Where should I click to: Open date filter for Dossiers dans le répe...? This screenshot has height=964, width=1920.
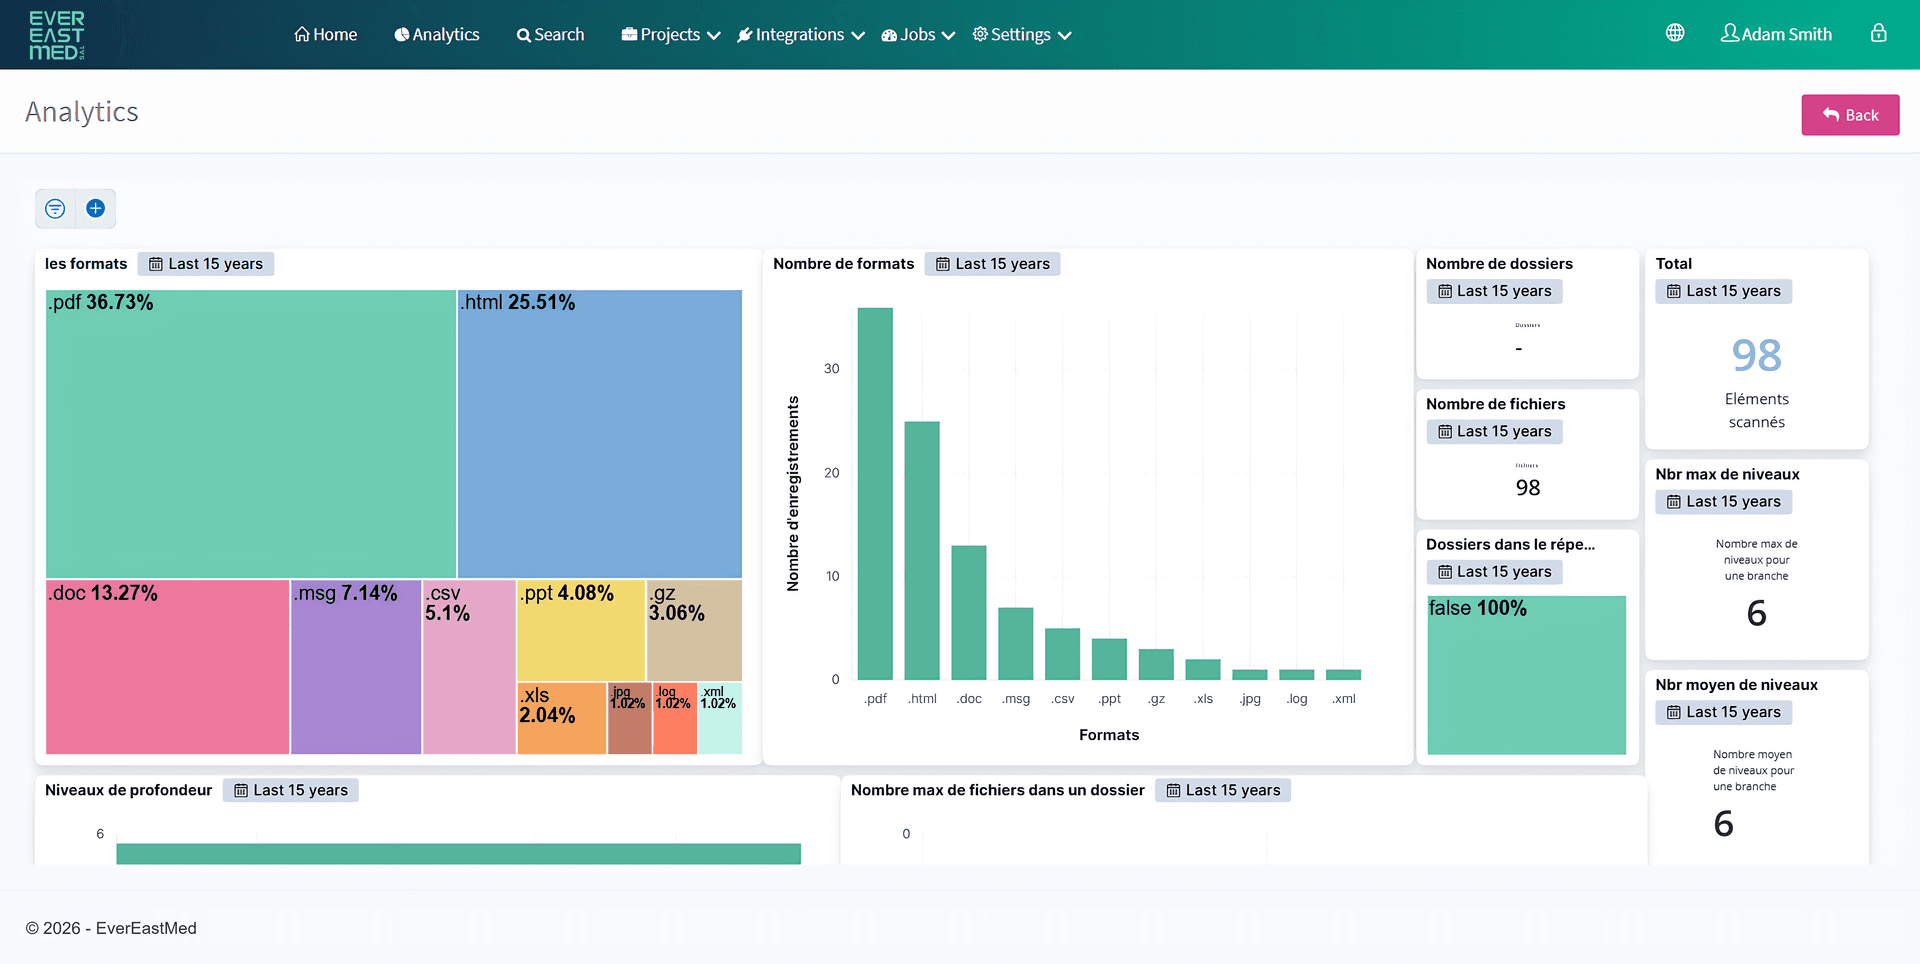coord(1495,572)
